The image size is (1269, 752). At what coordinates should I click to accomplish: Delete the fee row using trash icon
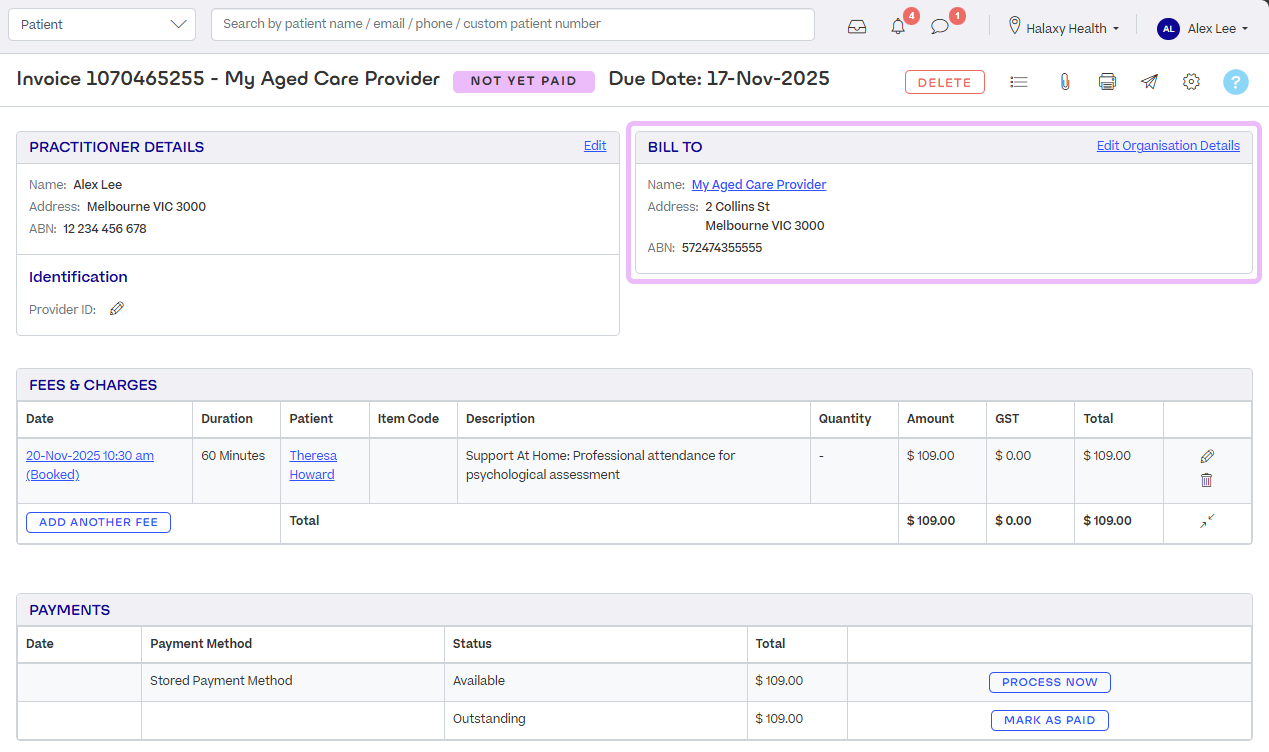pyautogui.click(x=1206, y=480)
